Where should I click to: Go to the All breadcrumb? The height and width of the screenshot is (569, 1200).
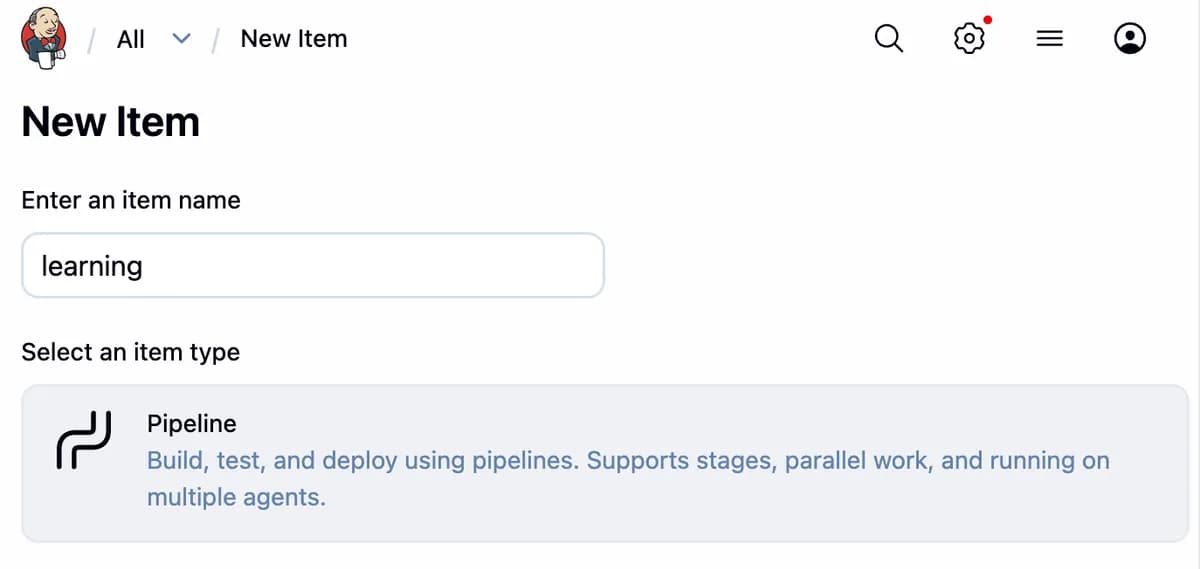pos(131,39)
